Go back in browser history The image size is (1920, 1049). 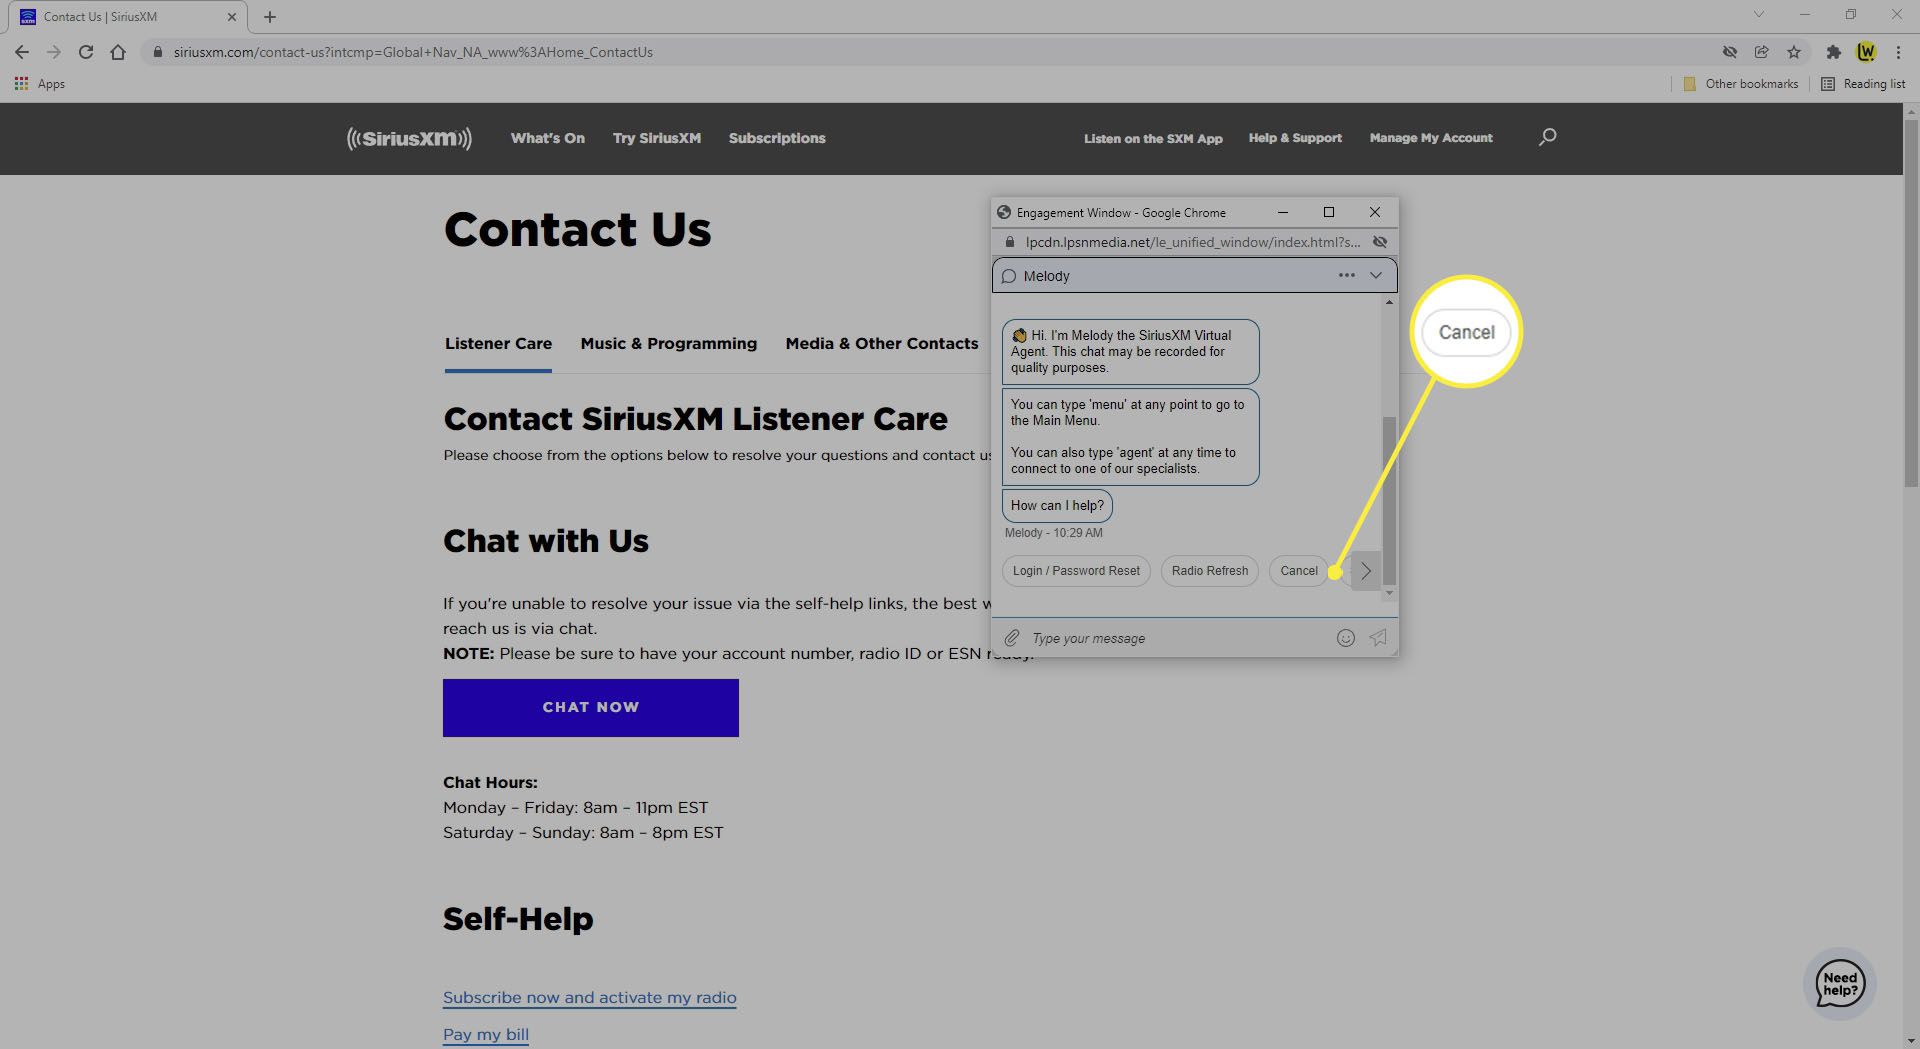pyautogui.click(x=22, y=52)
